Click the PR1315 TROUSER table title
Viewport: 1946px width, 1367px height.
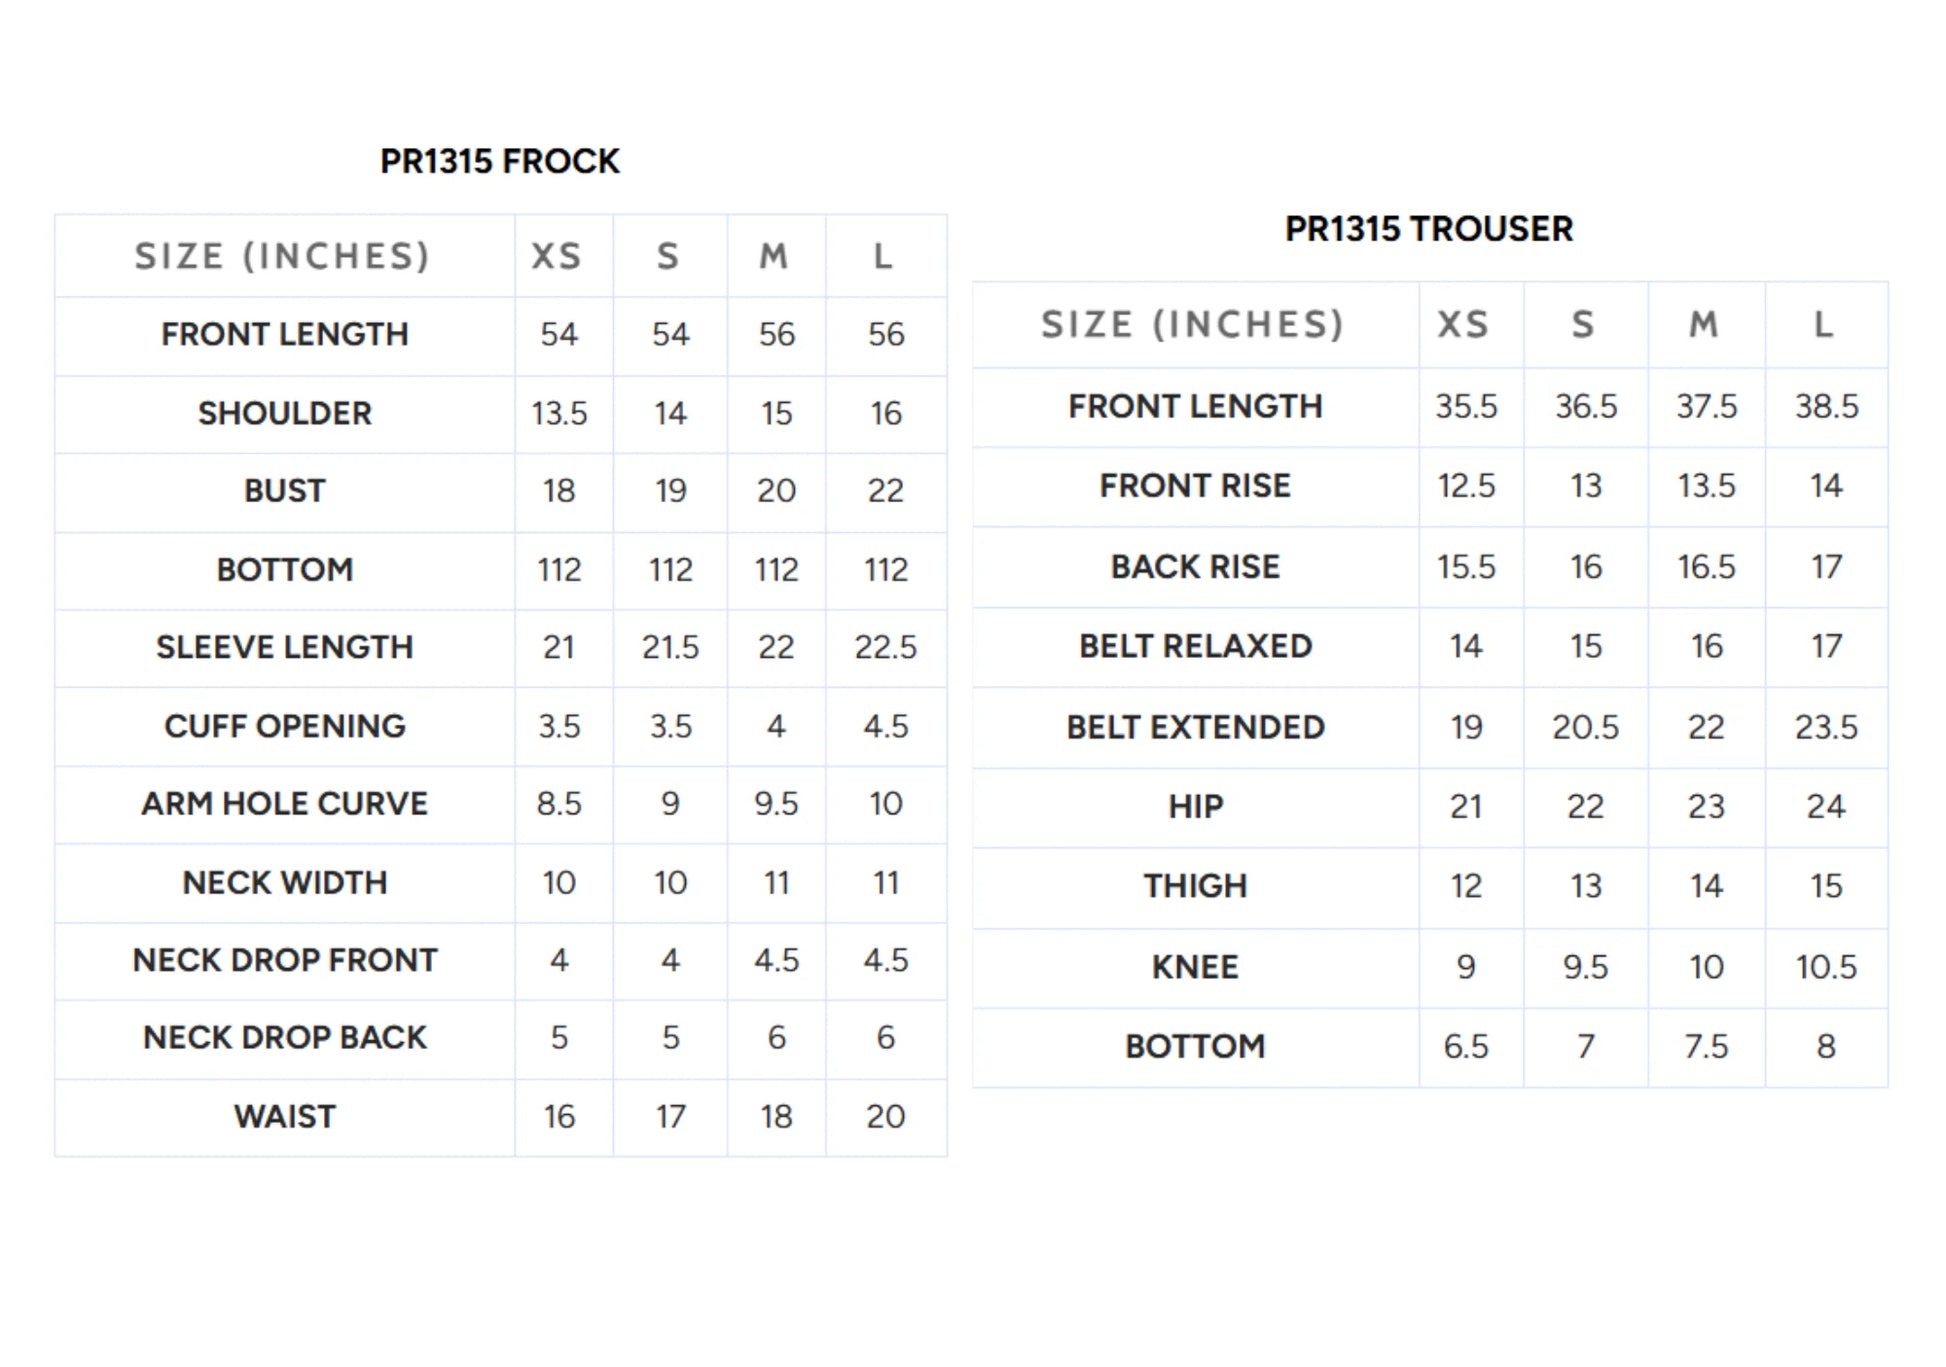(x=1429, y=229)
